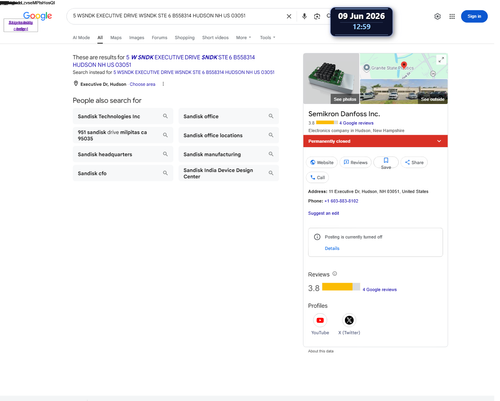Click the corrected query link after 'These are results for'
Image resolution: width=500 pixels, height=401 pixels.
point(164,61)
